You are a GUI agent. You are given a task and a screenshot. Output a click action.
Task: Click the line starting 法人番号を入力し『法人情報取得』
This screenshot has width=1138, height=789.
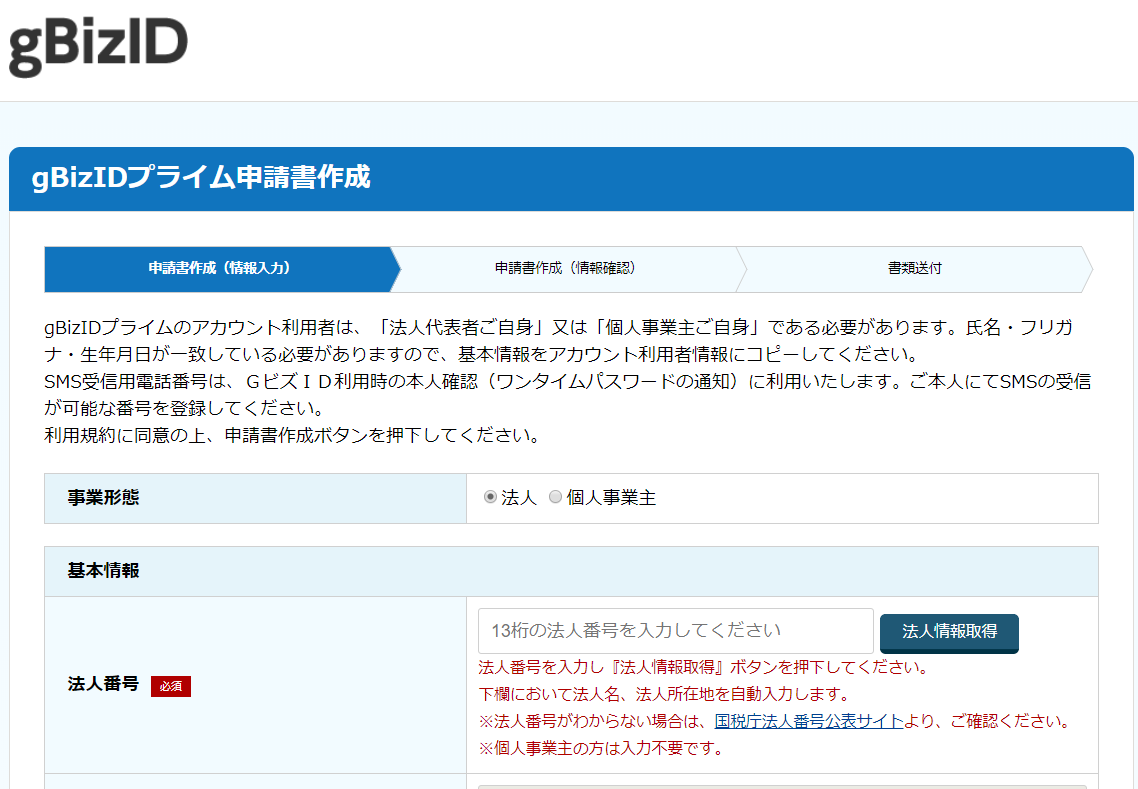[704, 668]
